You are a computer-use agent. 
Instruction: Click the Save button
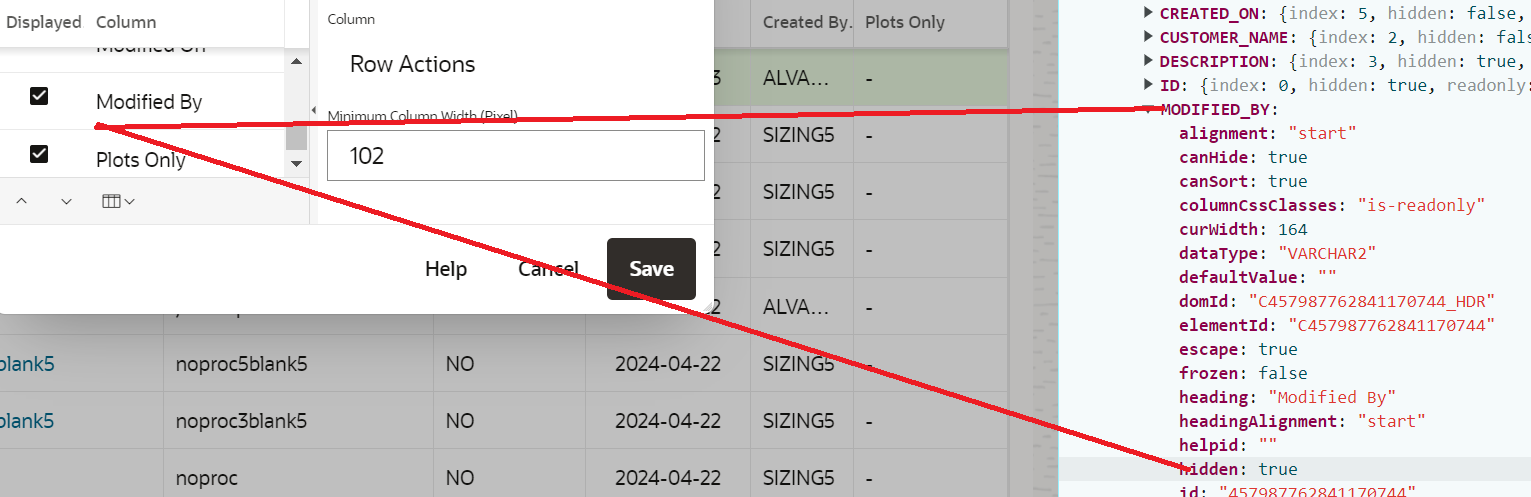point(651,269)
